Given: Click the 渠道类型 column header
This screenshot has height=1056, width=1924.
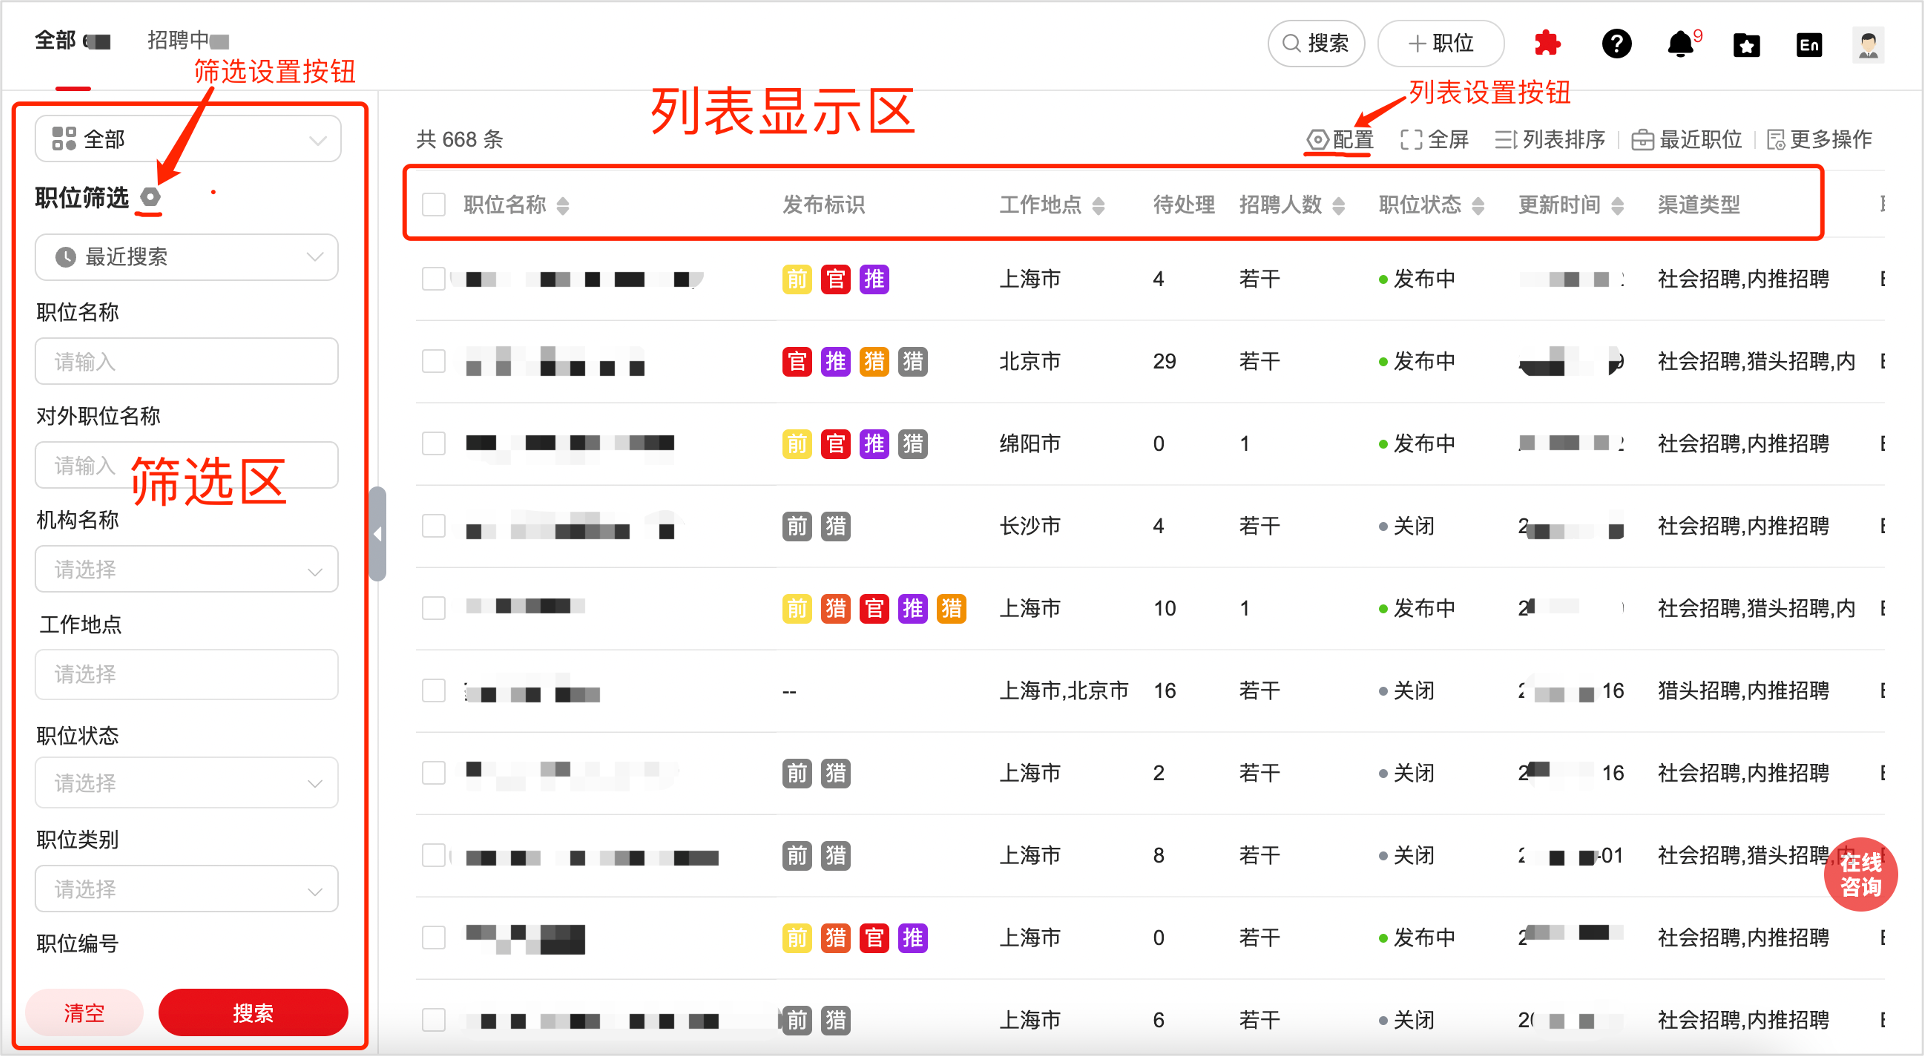Looking at the screenshot, I should 1699,205.
